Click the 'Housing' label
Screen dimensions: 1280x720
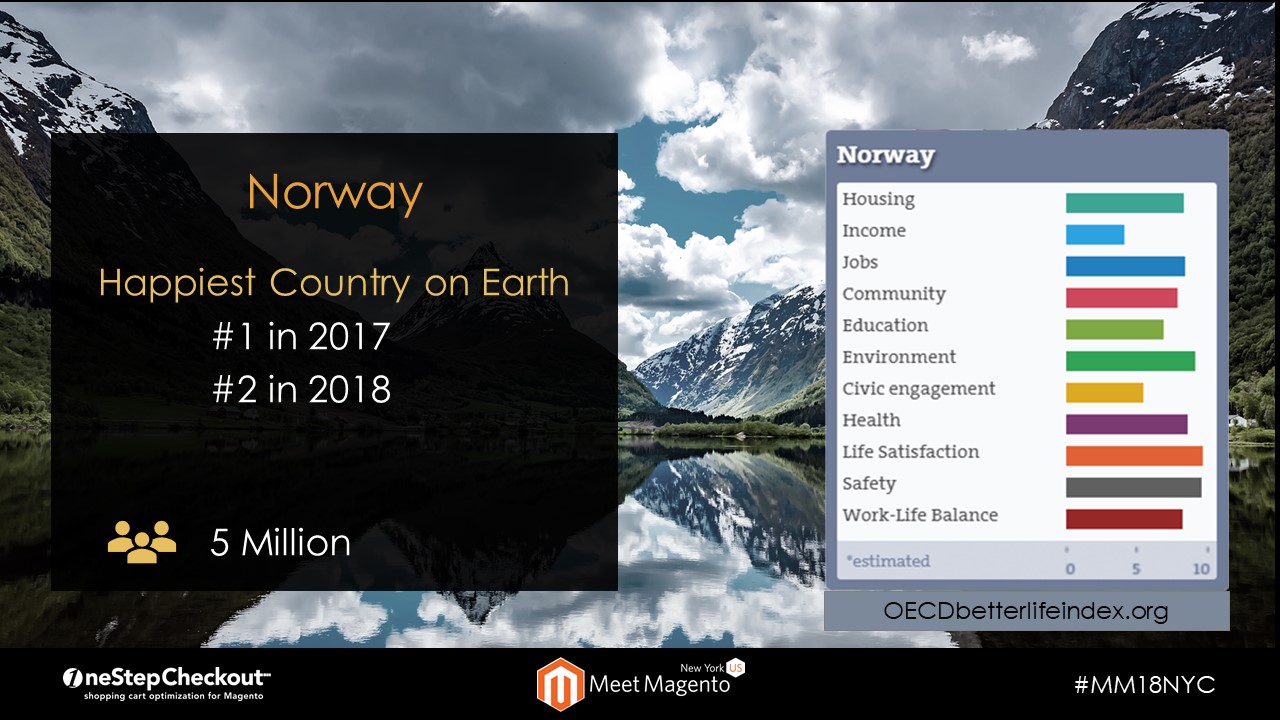coord(878,199)
